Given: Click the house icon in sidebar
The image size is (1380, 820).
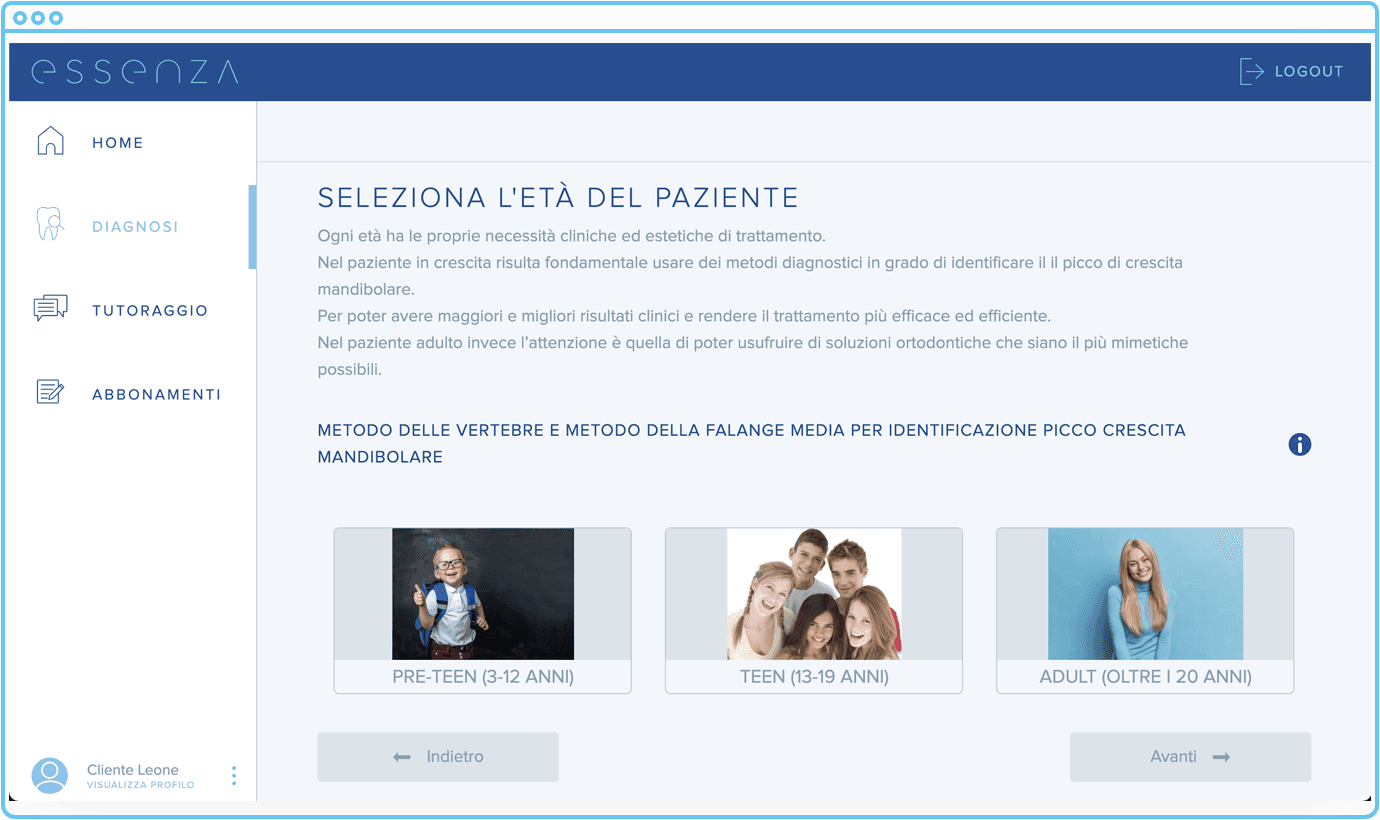Looking at the screenshot, I should [x=50, y=141].
